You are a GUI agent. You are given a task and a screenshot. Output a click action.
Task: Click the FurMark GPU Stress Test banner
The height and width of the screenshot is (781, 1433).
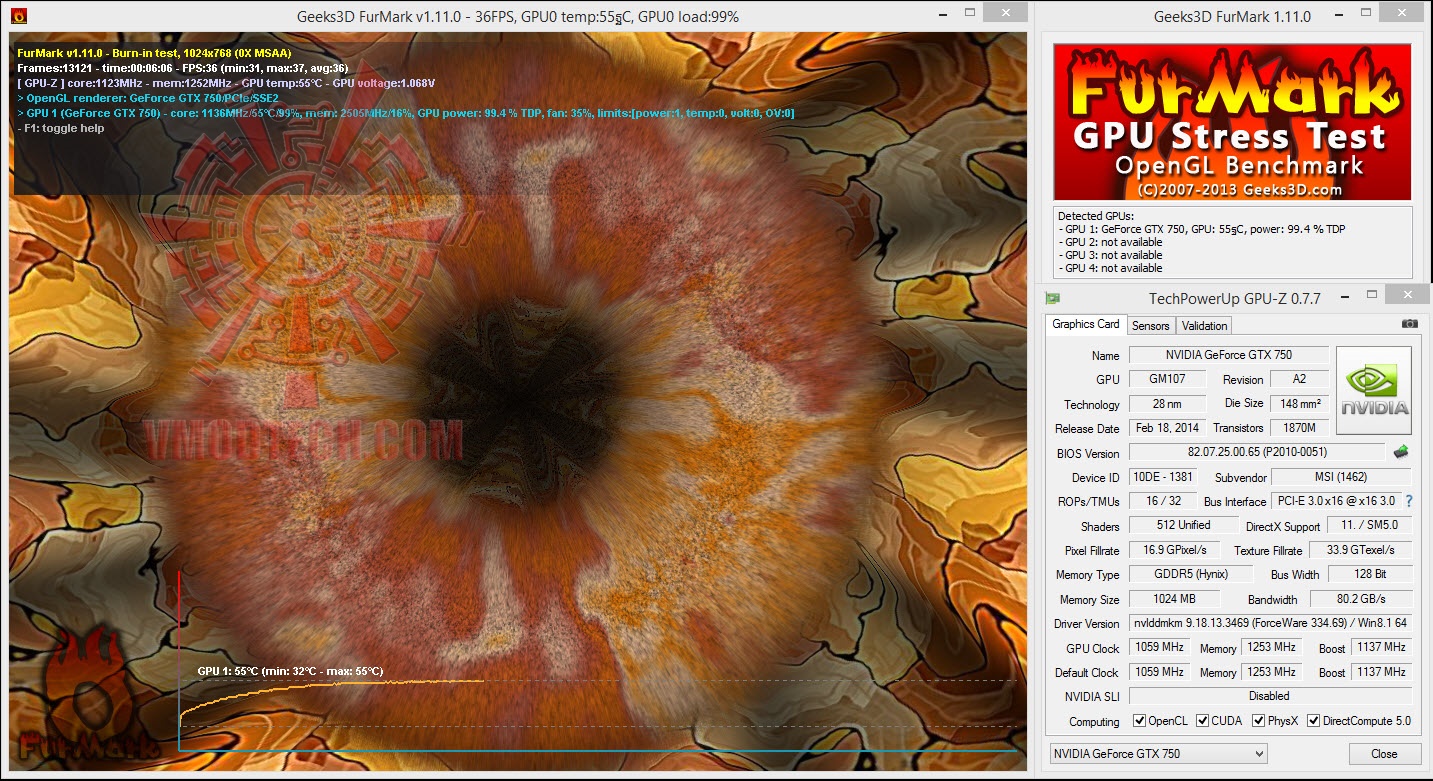click(1232, 121)
